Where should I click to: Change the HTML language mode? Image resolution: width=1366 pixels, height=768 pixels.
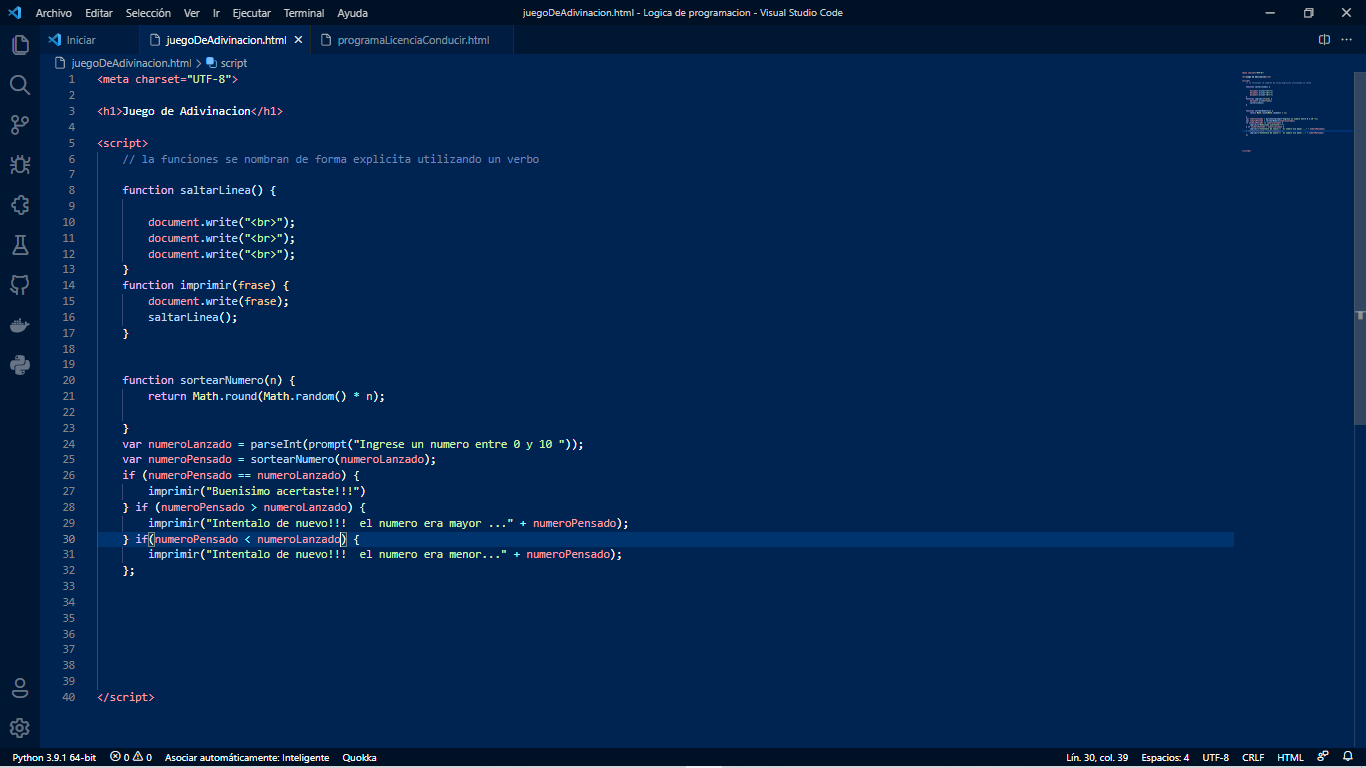click(1290, 757)
